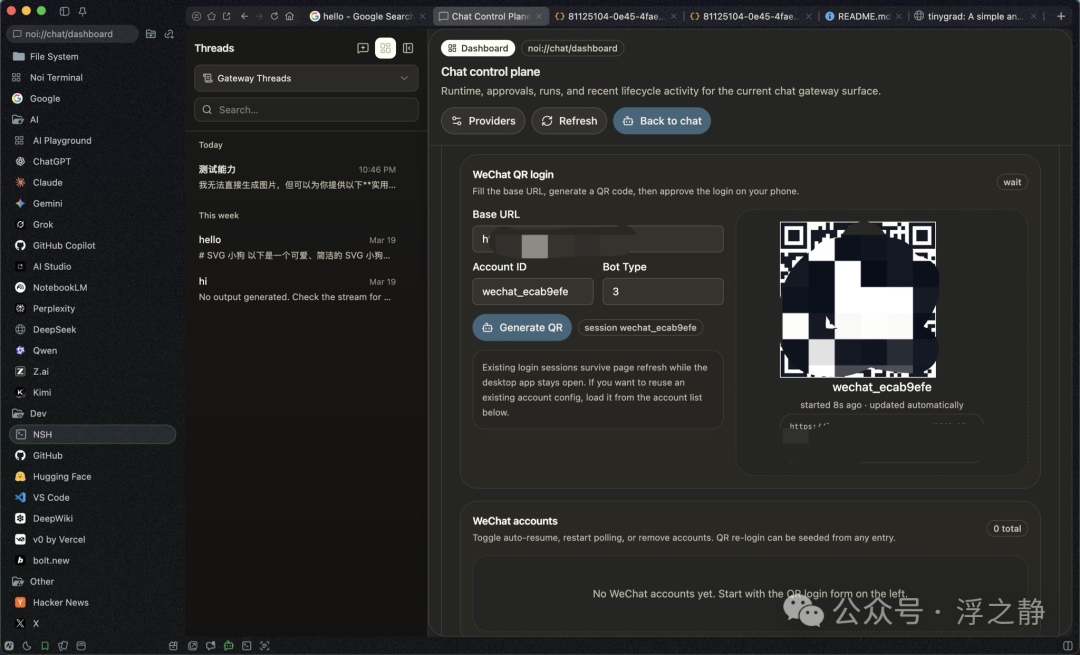Open Claude from the sidebar

point(48,183)
